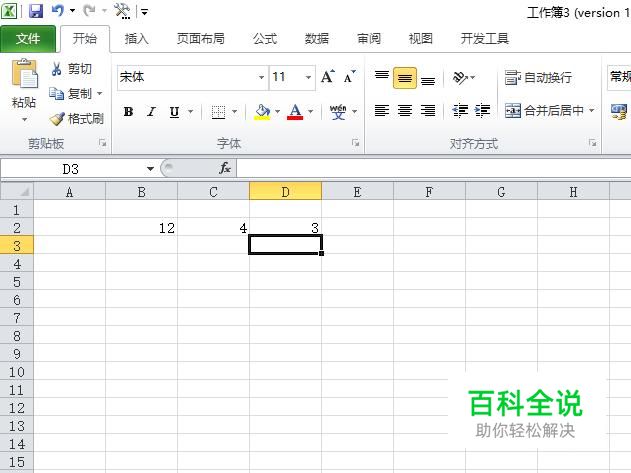Open the Copy dropdown arrow

coord(99,93)
